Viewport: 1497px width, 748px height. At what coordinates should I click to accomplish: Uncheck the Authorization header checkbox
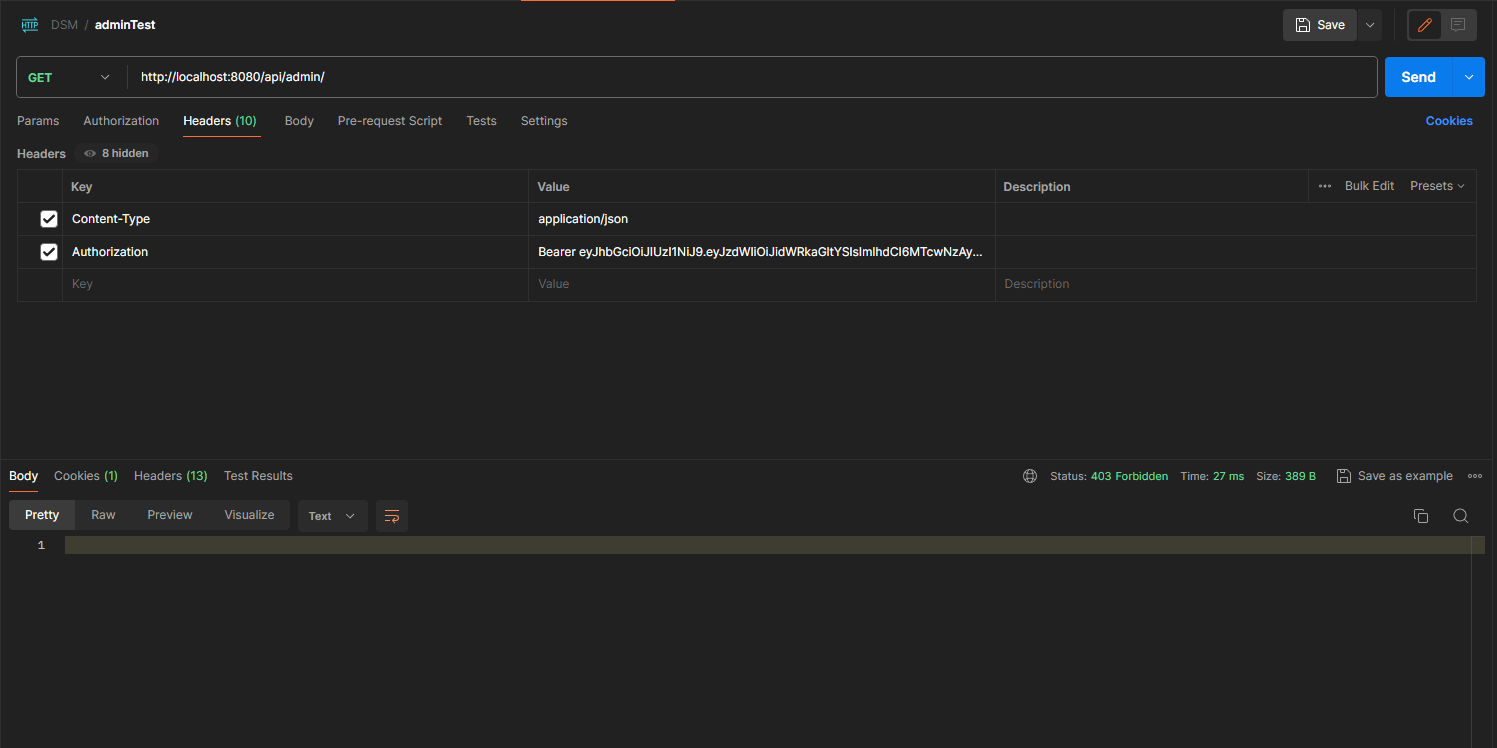[x=49, y=252]
